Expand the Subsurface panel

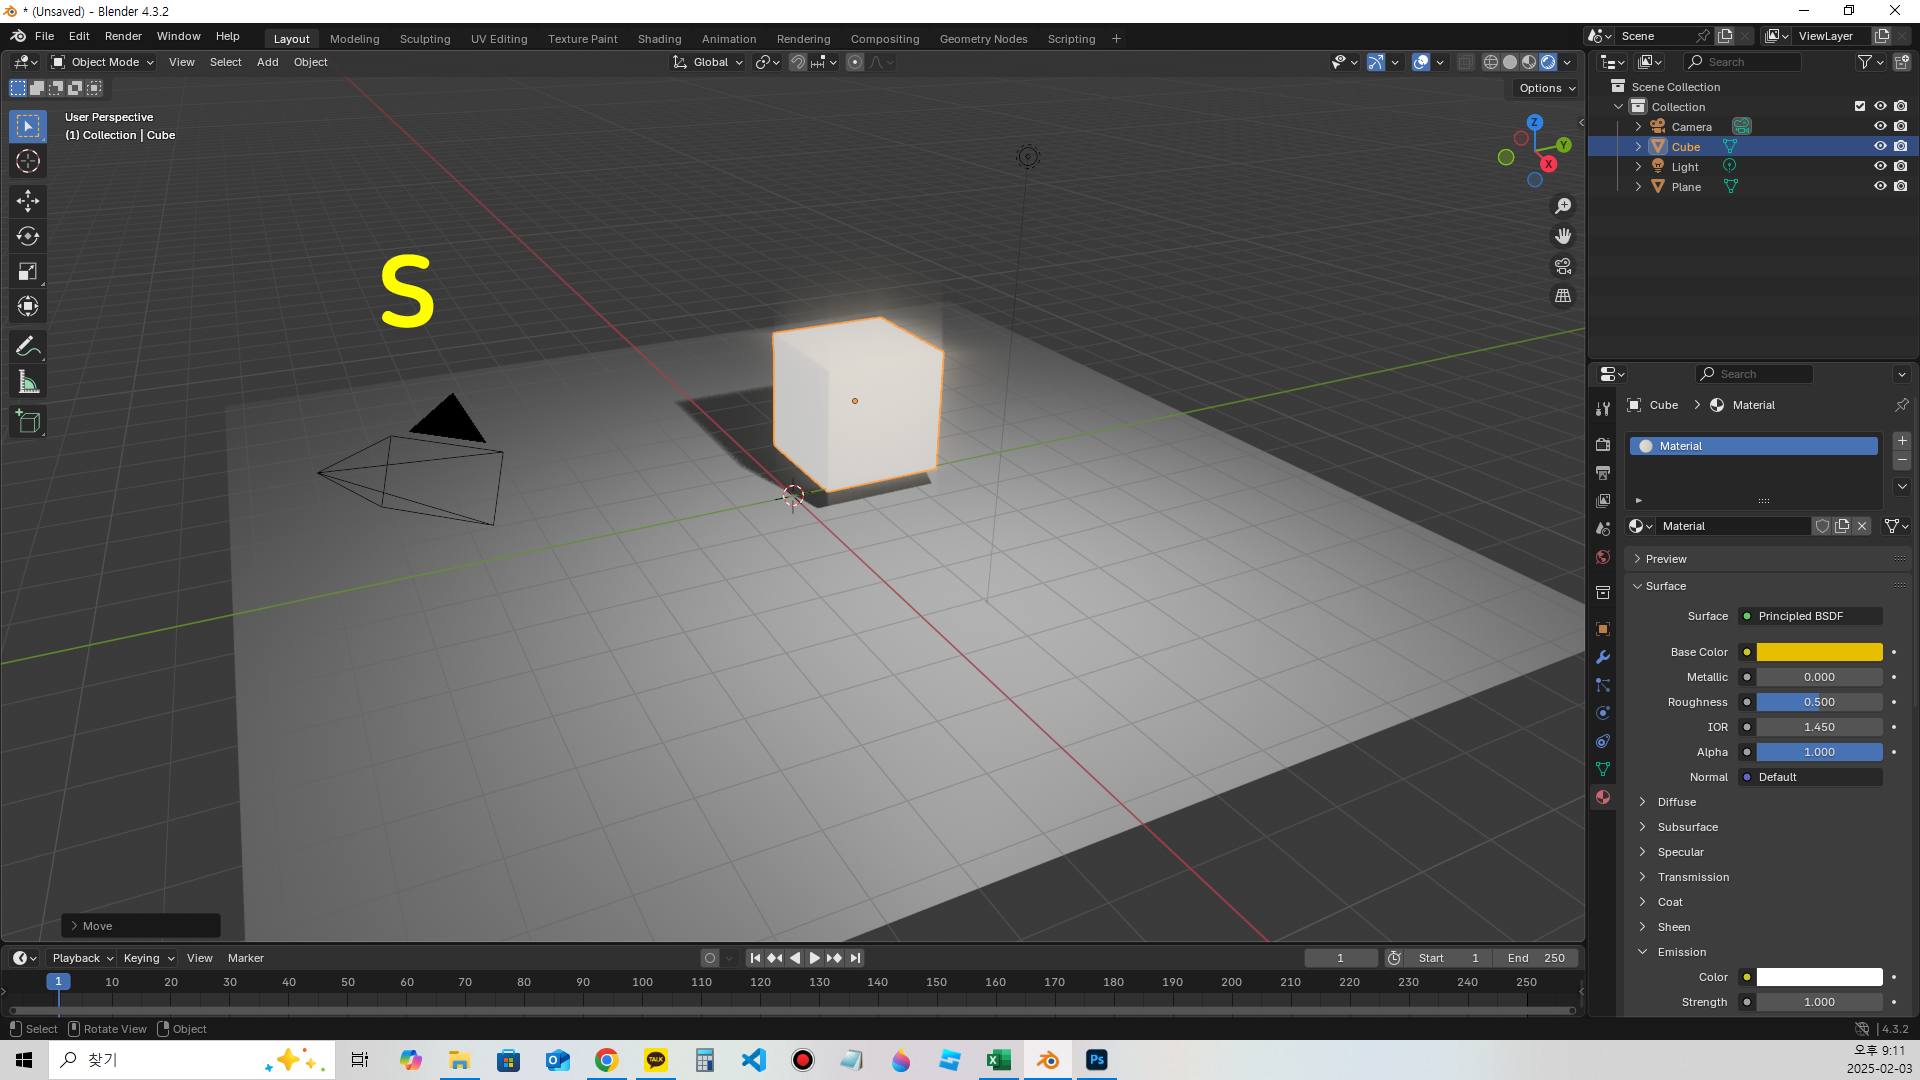[1688, 827]
